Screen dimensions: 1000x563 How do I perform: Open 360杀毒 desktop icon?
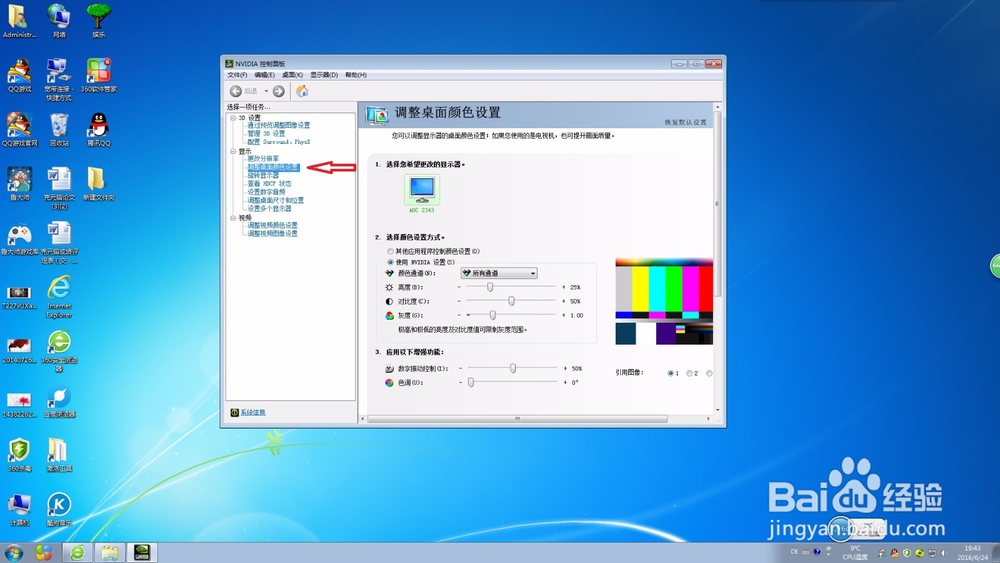pos(20,455)
